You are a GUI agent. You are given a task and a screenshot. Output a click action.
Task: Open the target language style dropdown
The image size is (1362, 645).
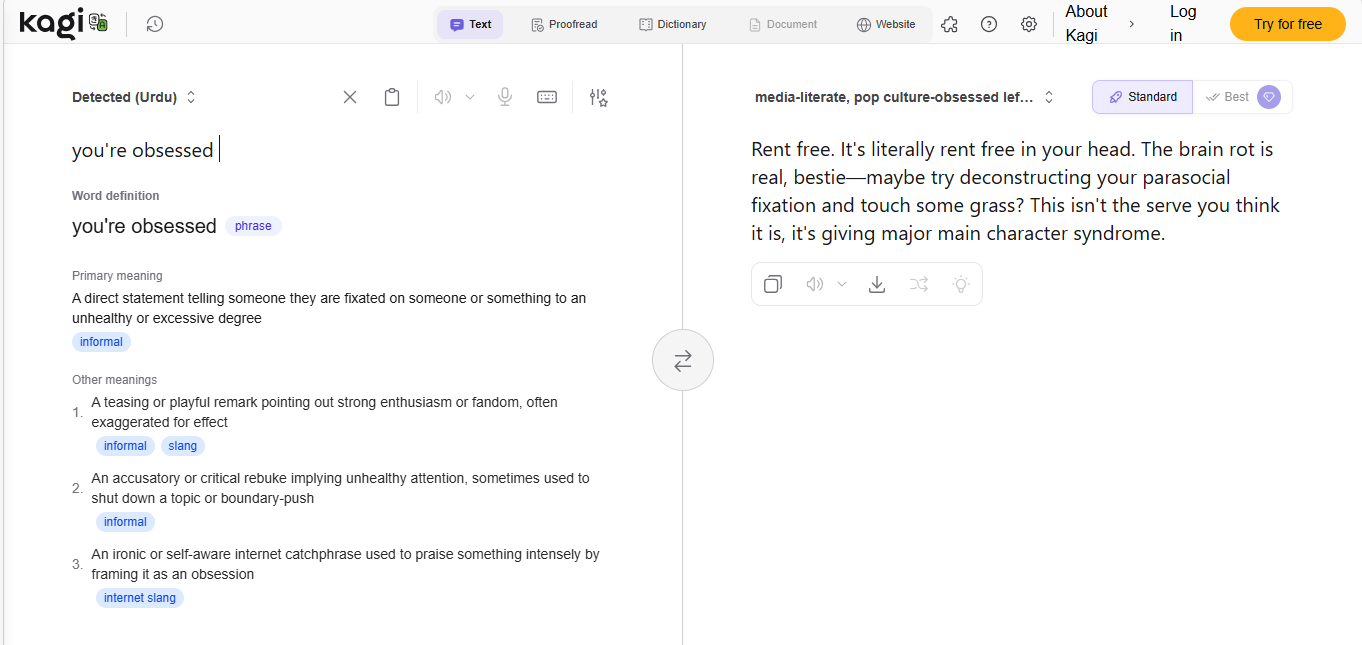[904, 97]
